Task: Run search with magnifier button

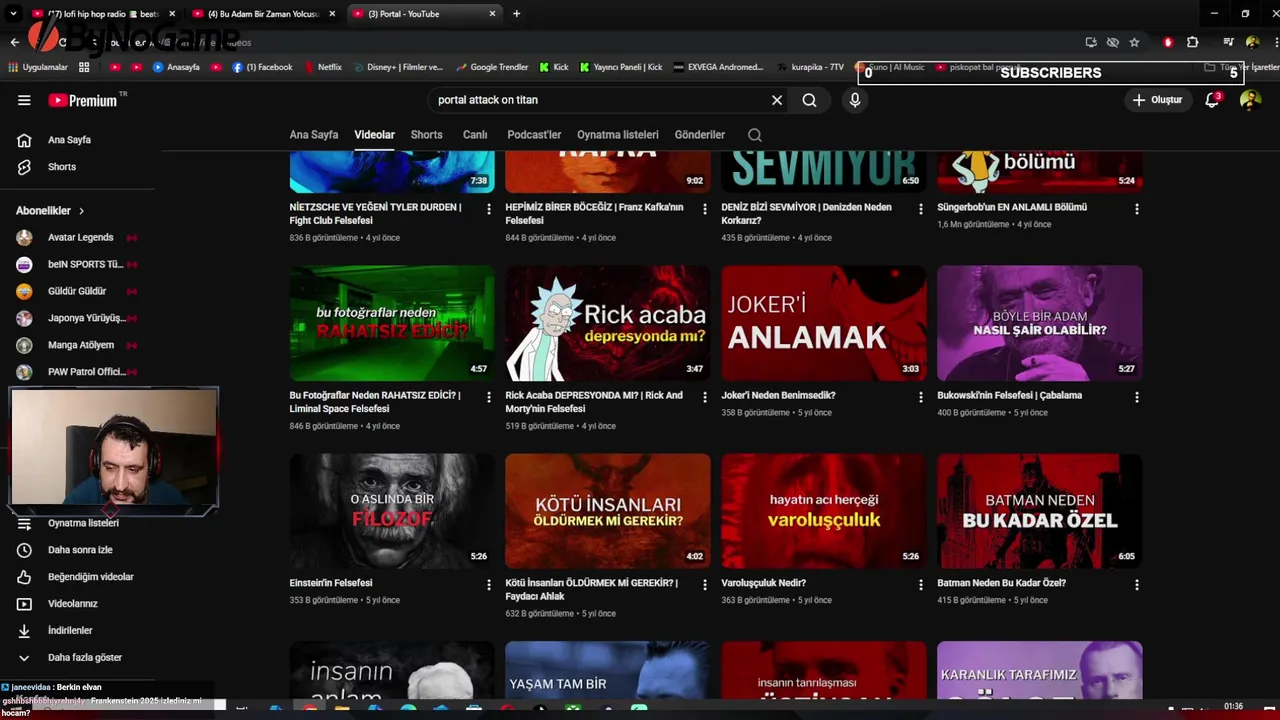Action: (809, 100)
